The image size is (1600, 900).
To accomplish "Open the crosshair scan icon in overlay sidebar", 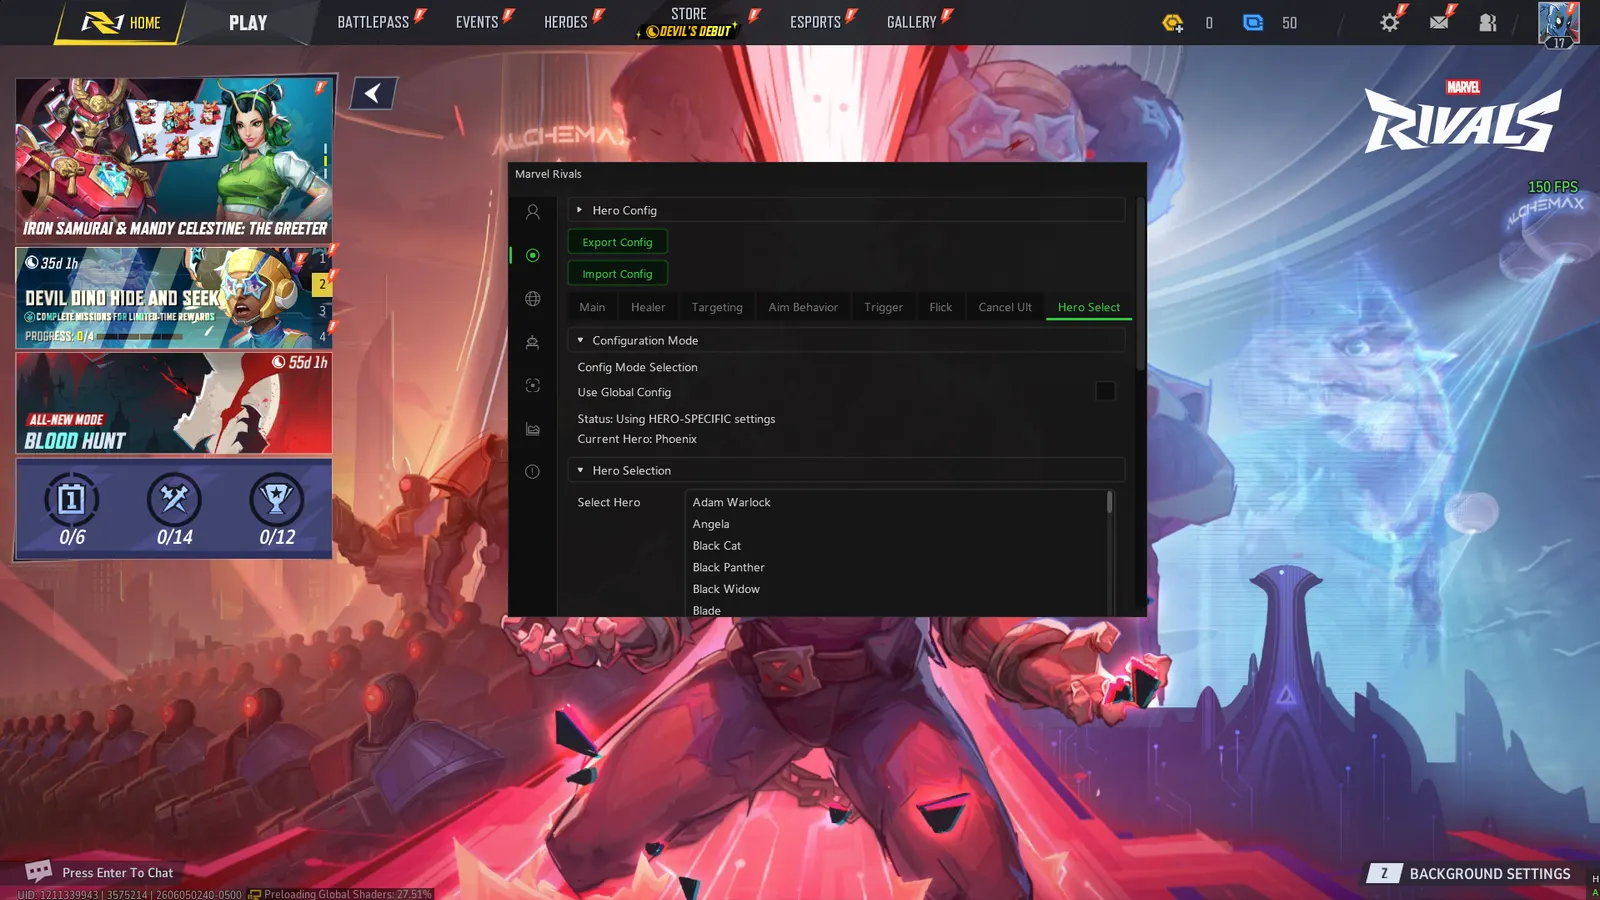I will coord(532,385).
